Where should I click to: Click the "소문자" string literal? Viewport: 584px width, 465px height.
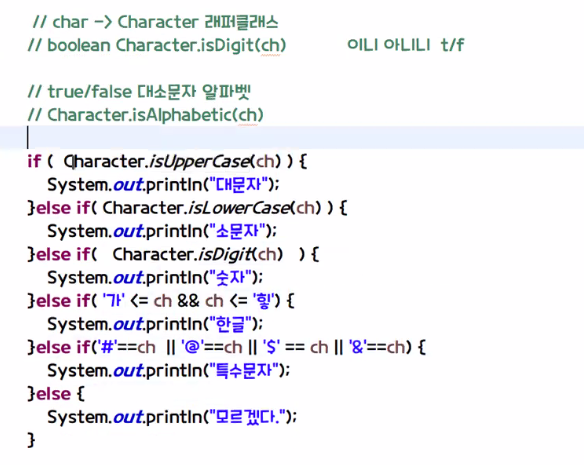tap(237, 231)
